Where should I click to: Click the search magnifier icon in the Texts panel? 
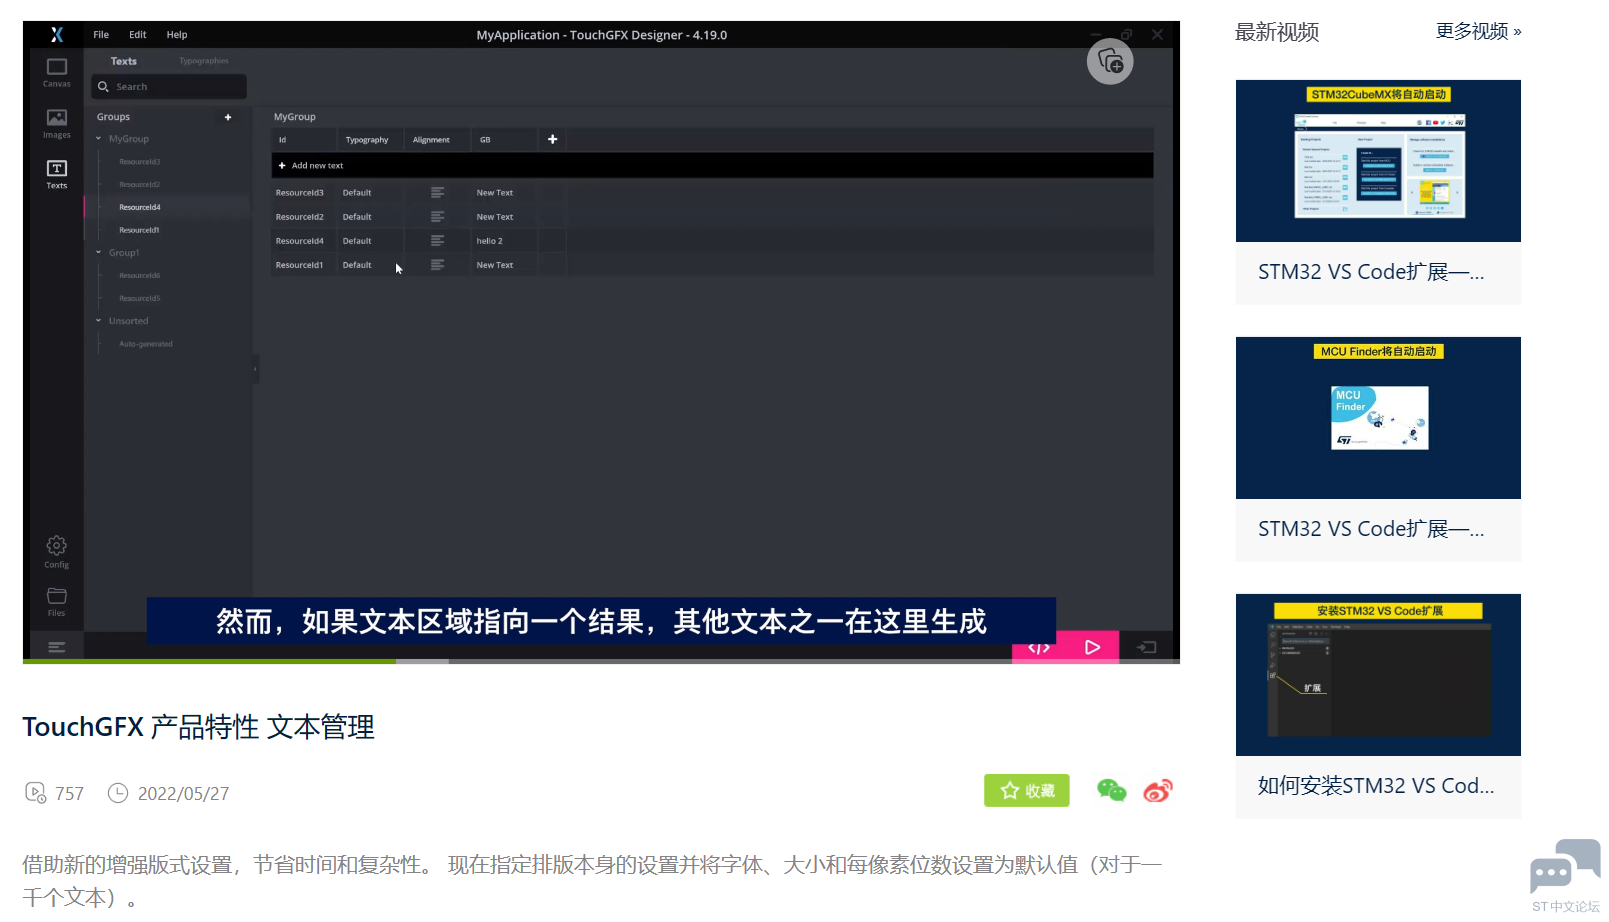point(103,87)
